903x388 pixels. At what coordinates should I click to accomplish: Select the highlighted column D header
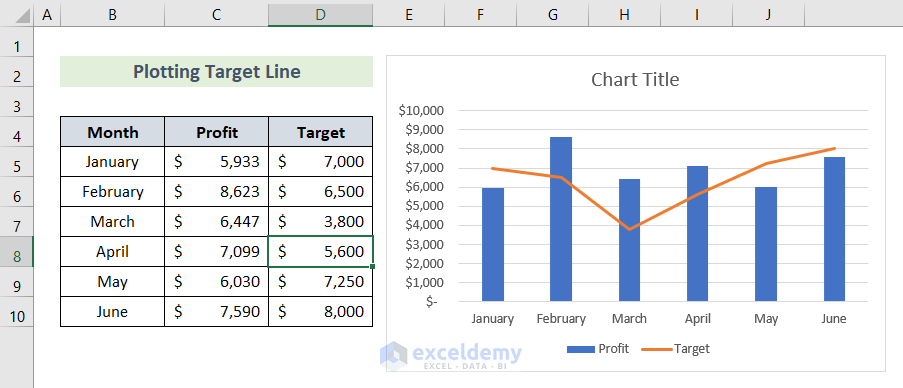(x=320, y=15)
